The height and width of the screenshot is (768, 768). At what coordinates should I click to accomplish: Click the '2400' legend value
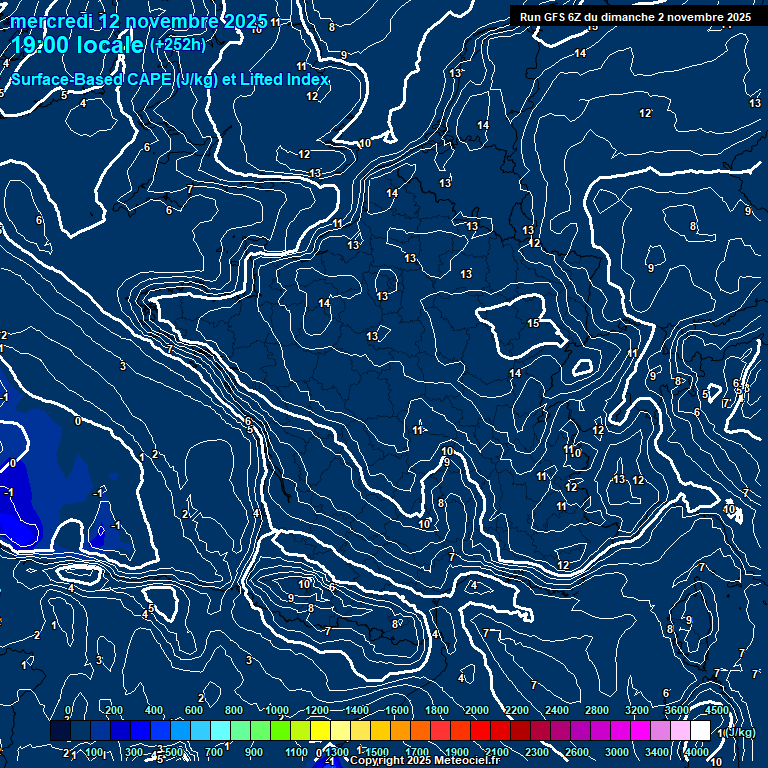tap(557, 710)
